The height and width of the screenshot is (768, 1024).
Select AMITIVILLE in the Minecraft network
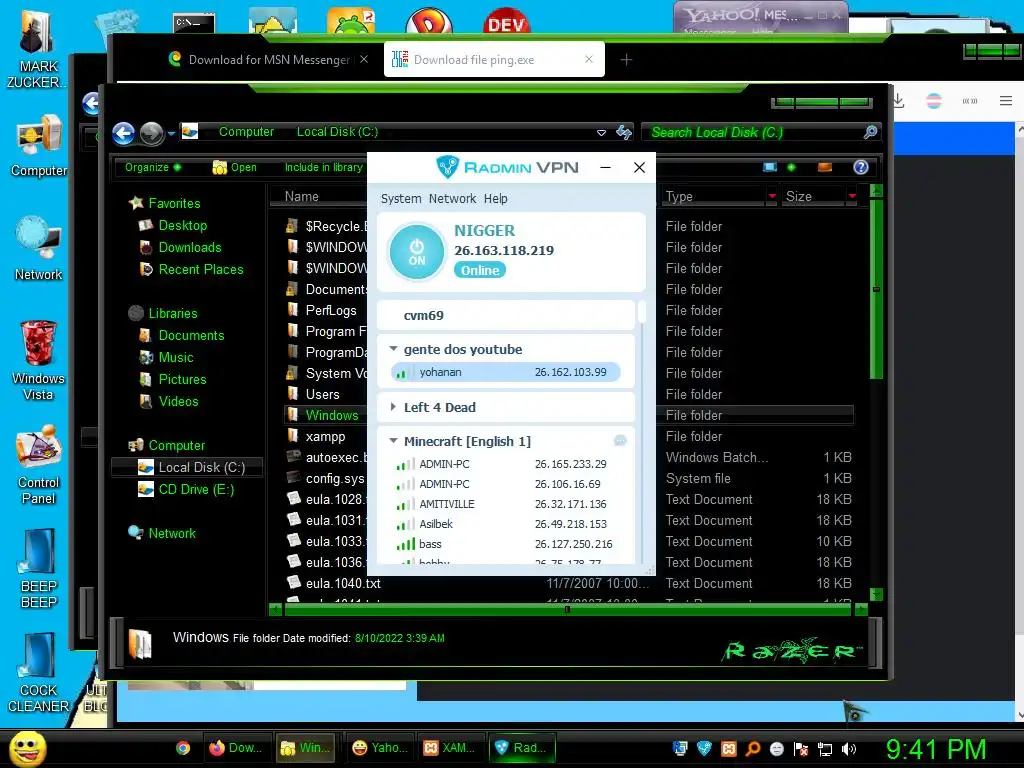click(x=505, y=504)
